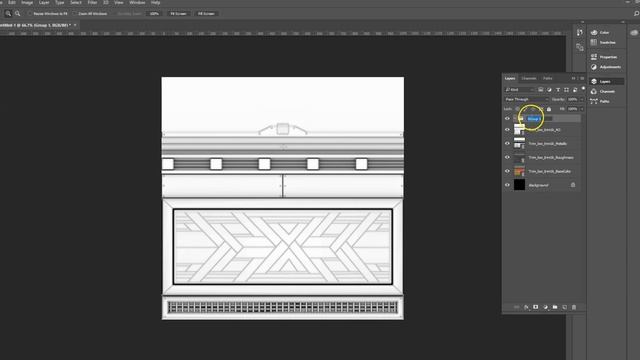The image size is (640, 360).
Task: Open the Fill slider dropdown arrow
Action: point(582,109)
